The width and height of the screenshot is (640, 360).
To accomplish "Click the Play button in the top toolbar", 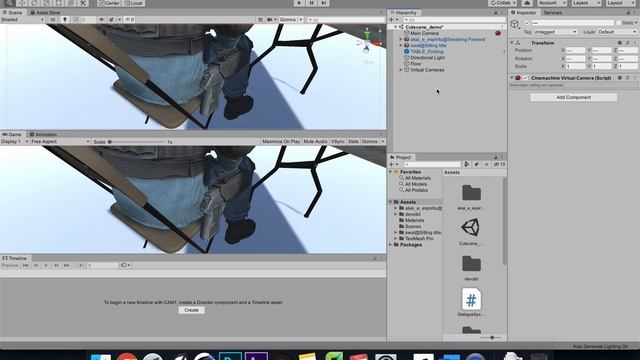I will (x=299, y=3).
